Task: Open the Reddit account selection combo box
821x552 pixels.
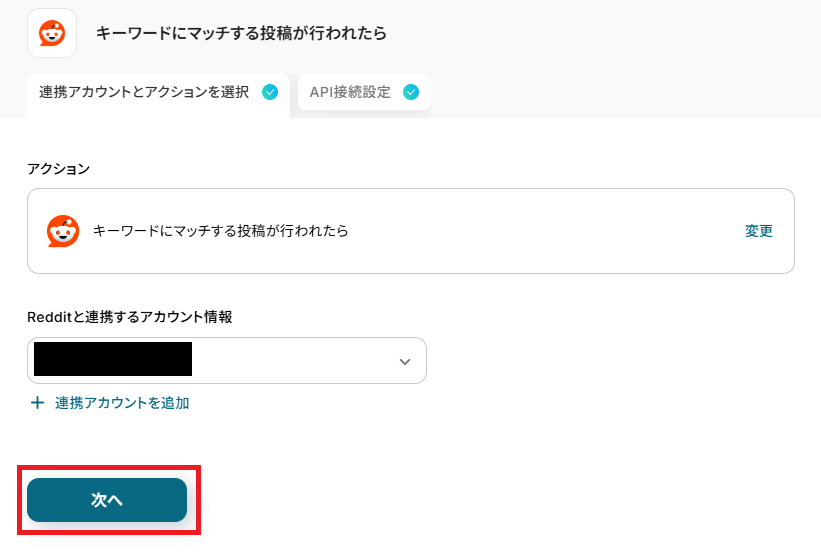Action: click(x=227, y=360)
